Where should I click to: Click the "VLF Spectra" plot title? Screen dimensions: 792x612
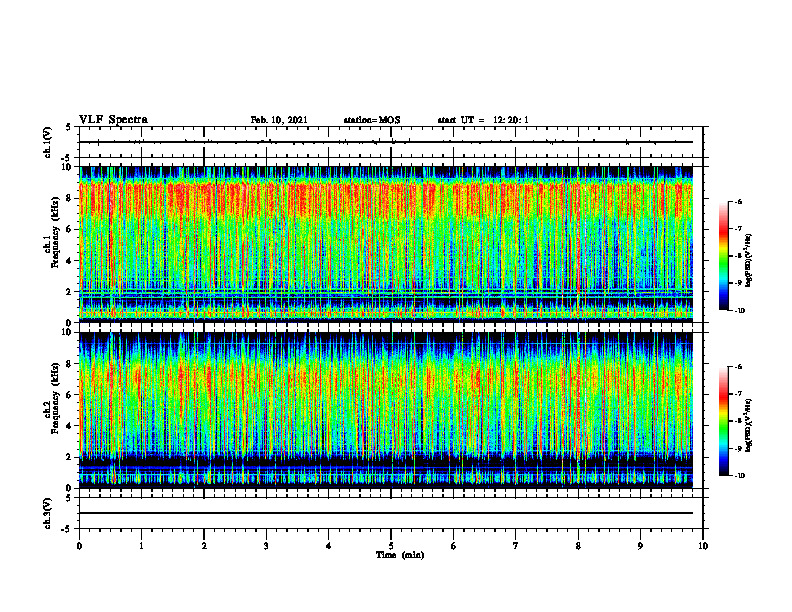pyautogui.click(x=113, y=120)
